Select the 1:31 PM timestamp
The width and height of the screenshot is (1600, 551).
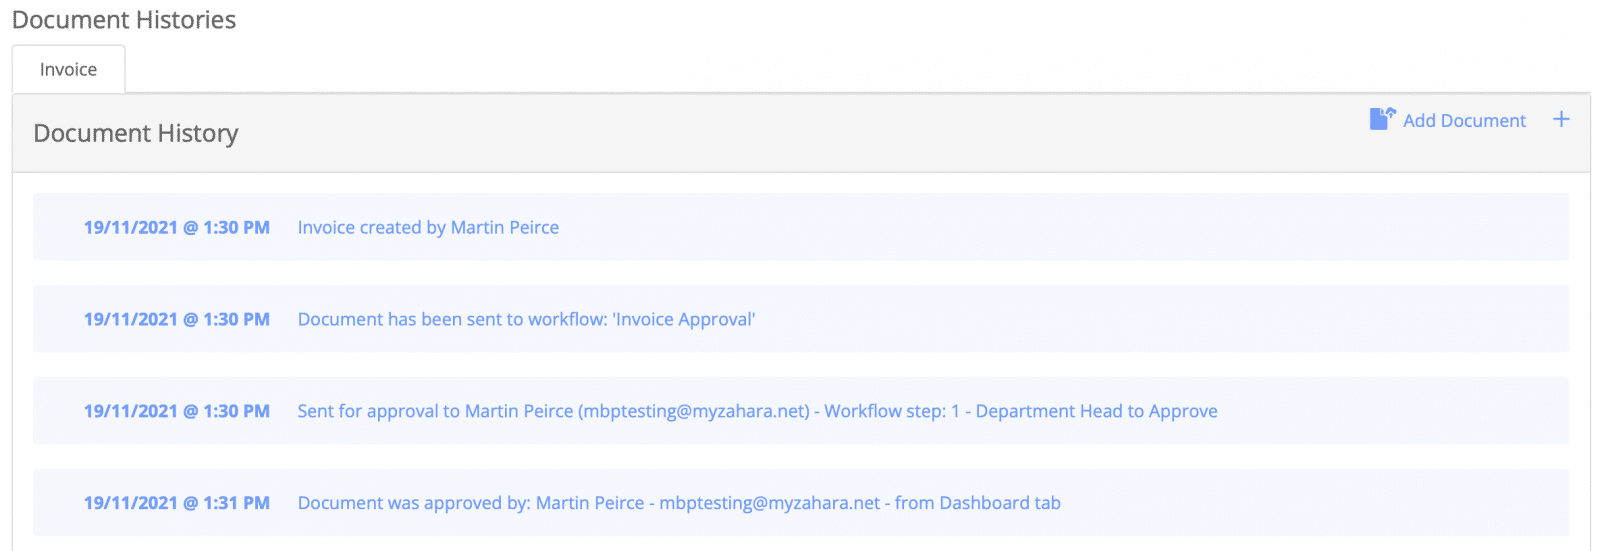pos(177,503)
